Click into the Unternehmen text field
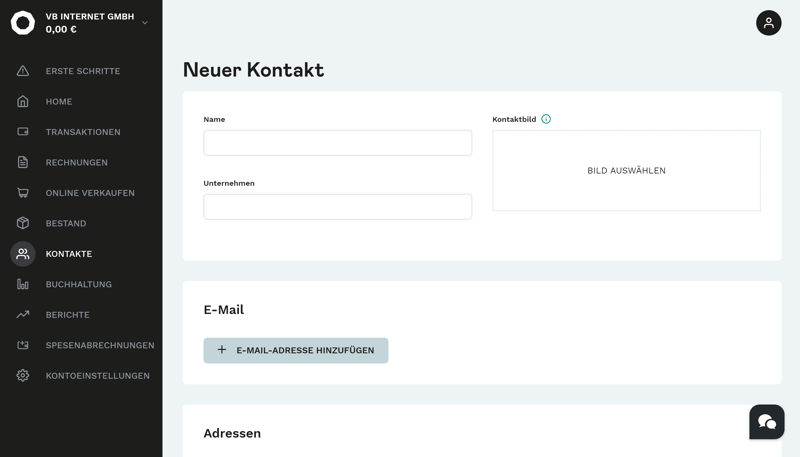 click(337, 207)
